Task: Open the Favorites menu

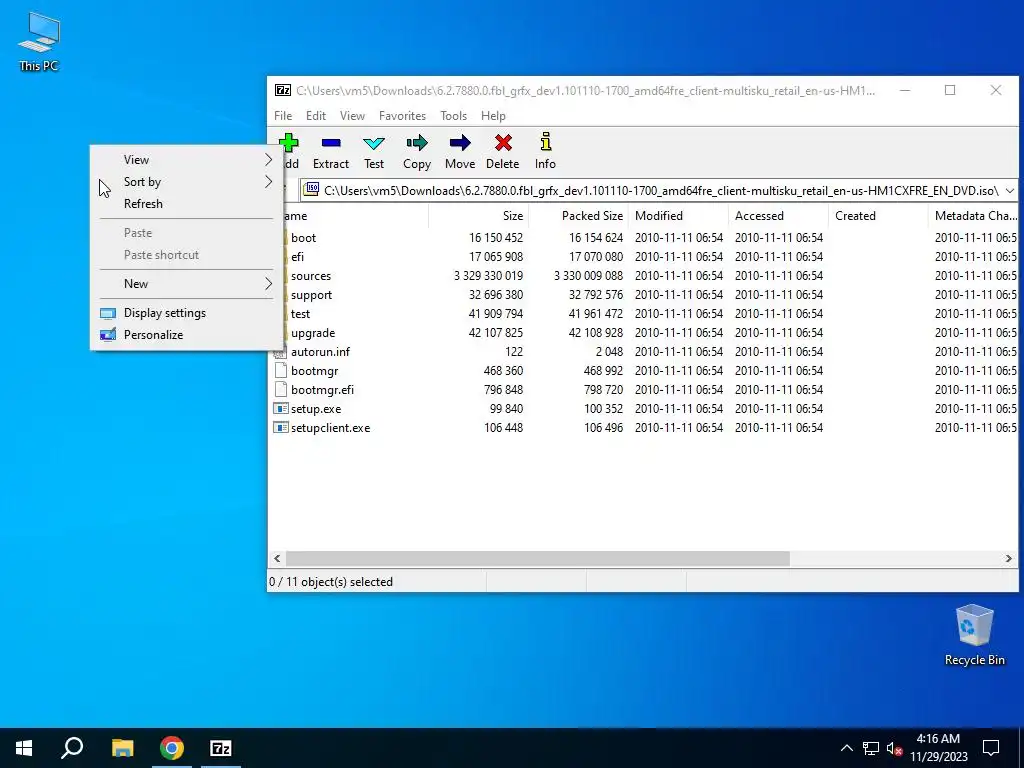Action: (402, 116)
